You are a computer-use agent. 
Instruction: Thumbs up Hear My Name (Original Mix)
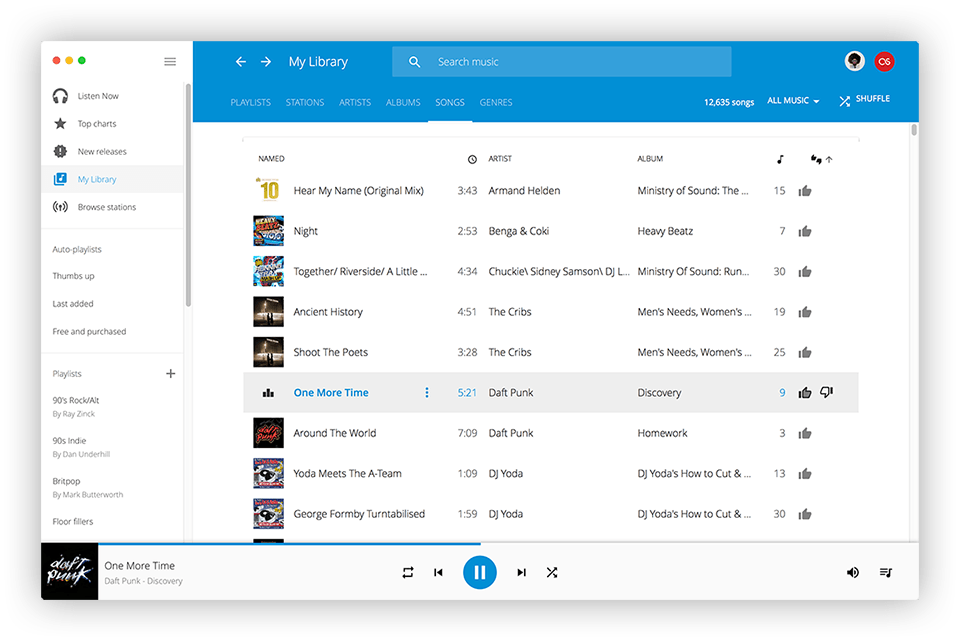pyautogui.click(x=805, y=191)
